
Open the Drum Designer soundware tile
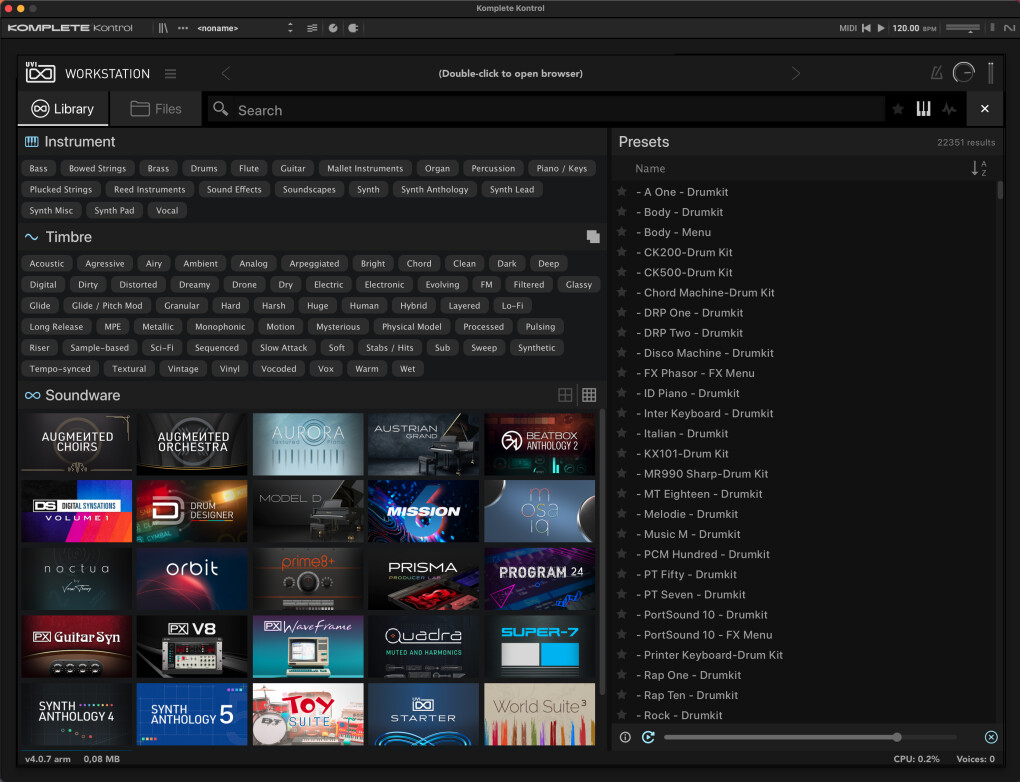click(192, 511)
